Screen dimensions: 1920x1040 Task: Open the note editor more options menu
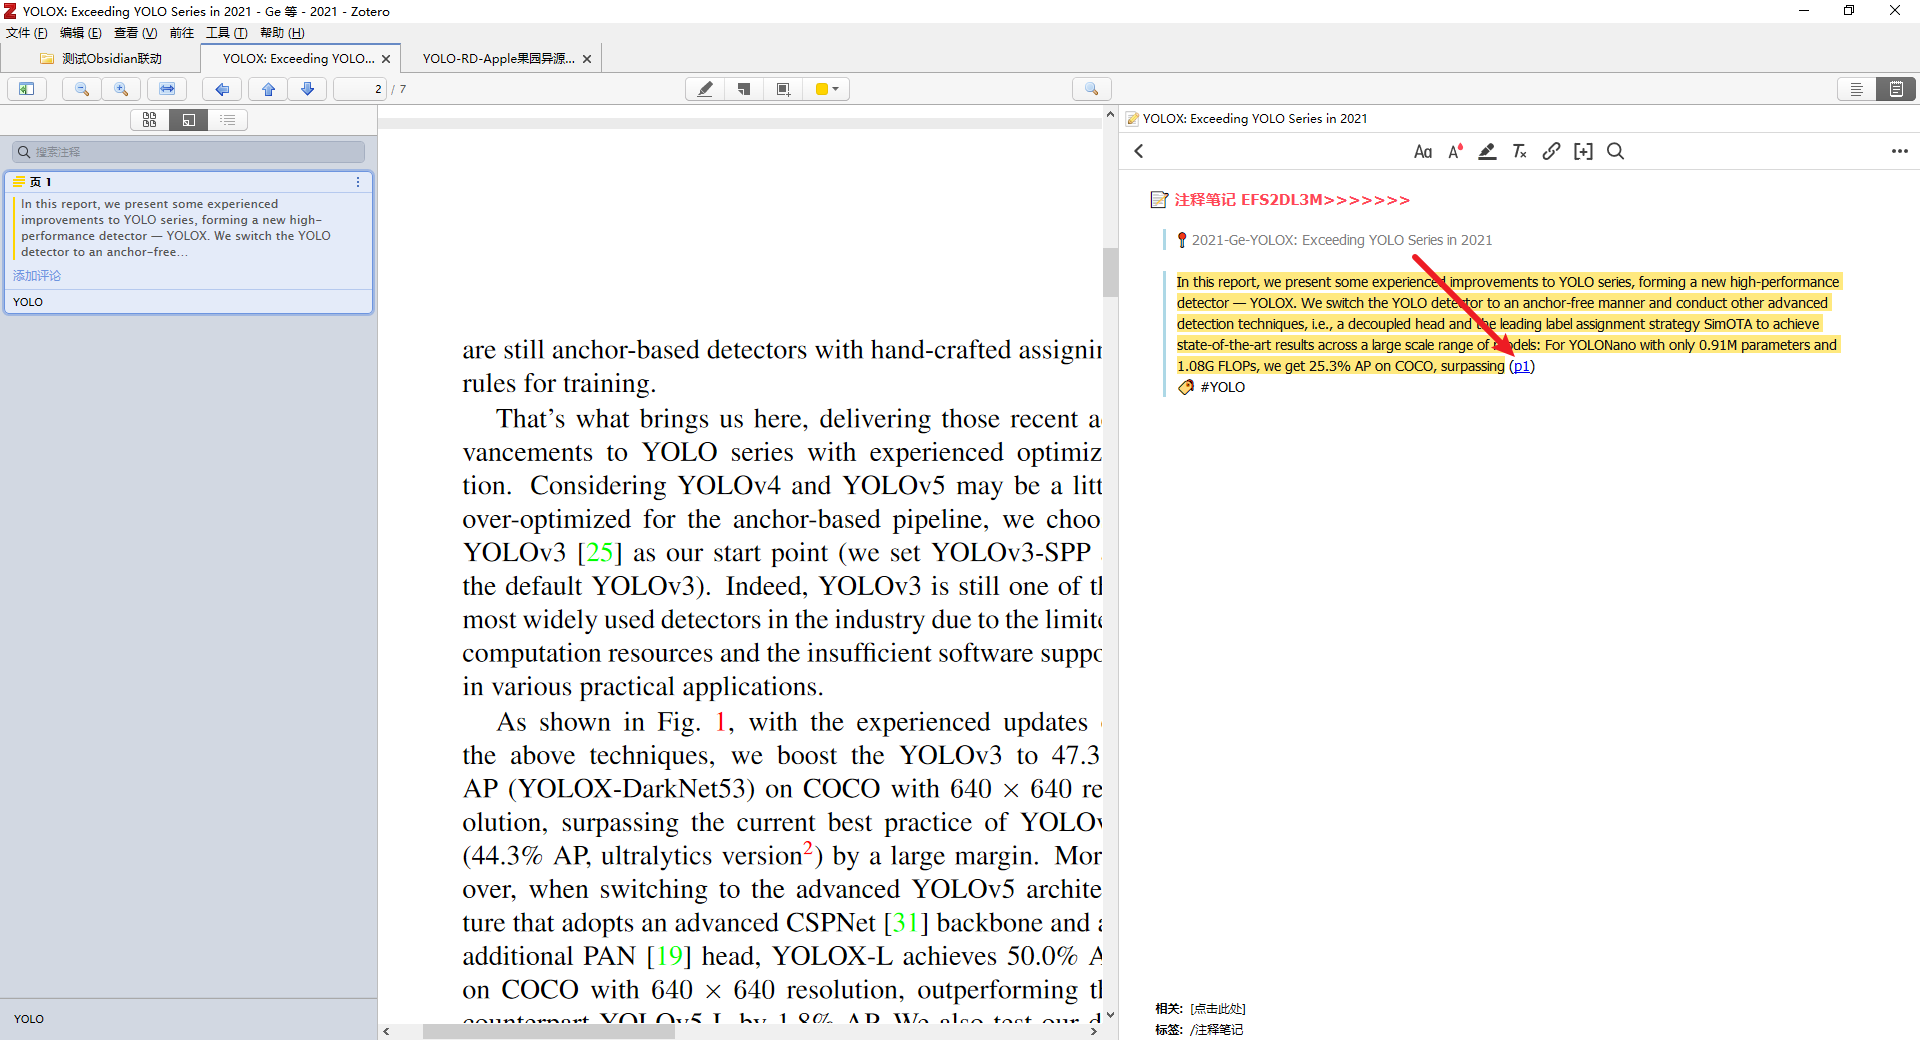1900,151
